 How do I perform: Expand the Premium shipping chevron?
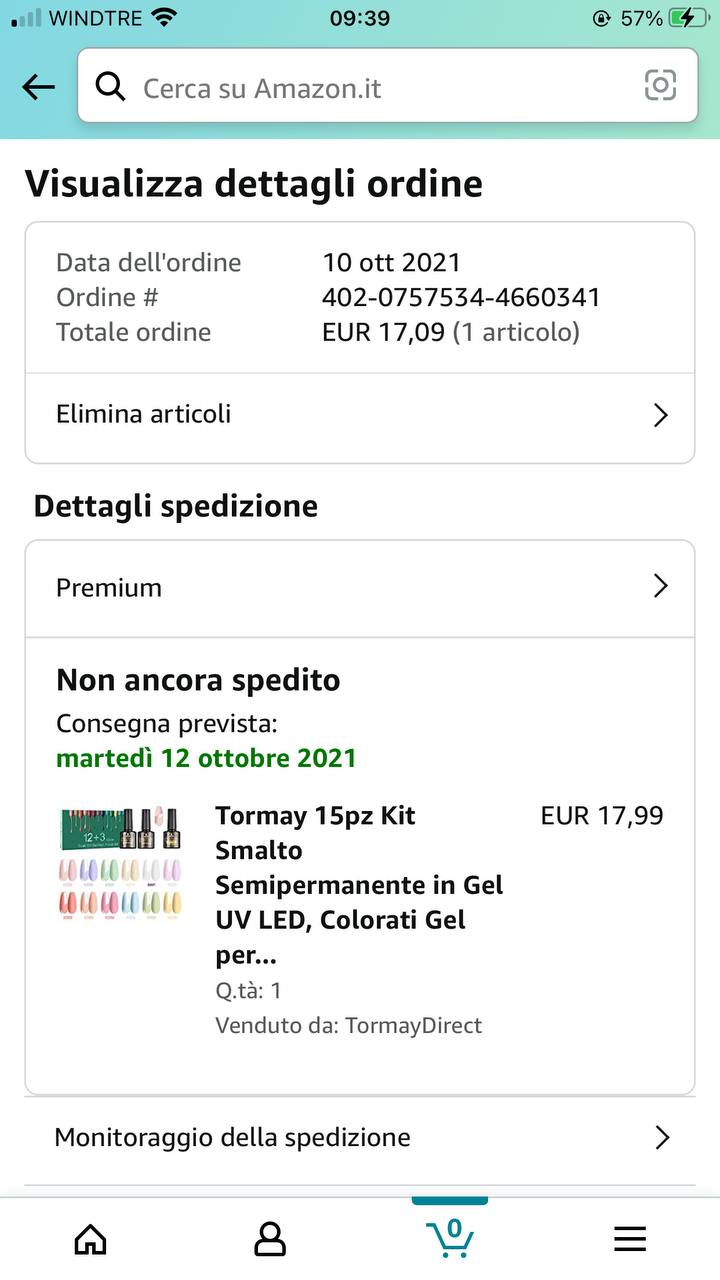point(660,587)
